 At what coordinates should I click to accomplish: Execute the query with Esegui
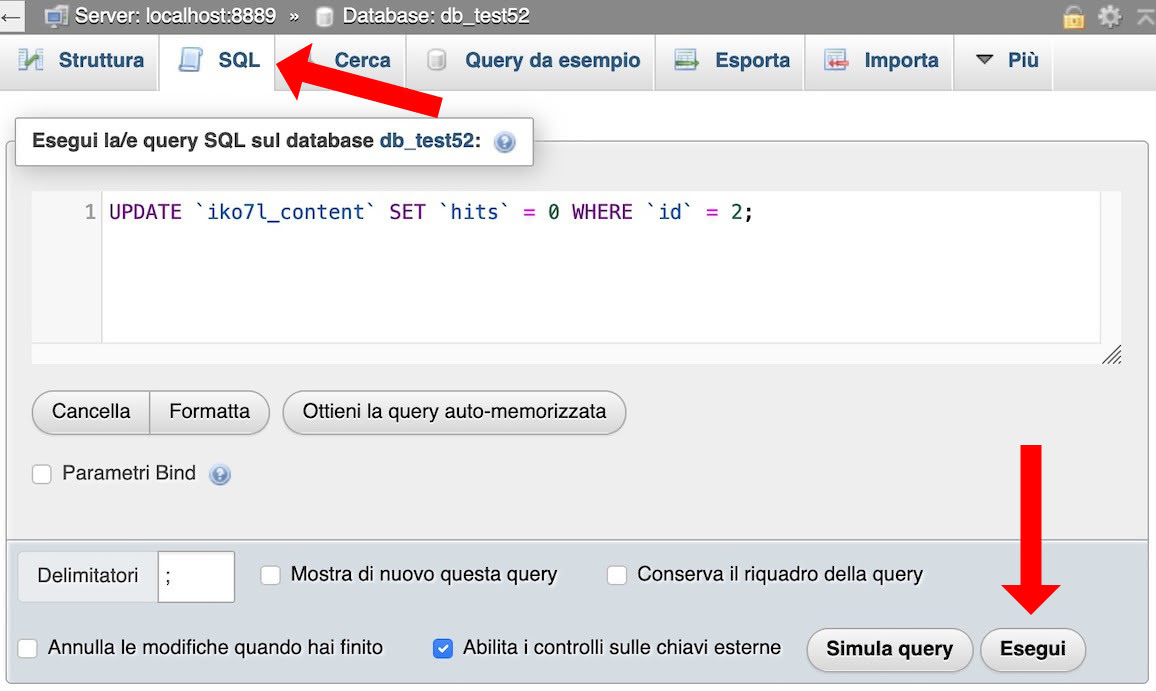point(1033,649)
